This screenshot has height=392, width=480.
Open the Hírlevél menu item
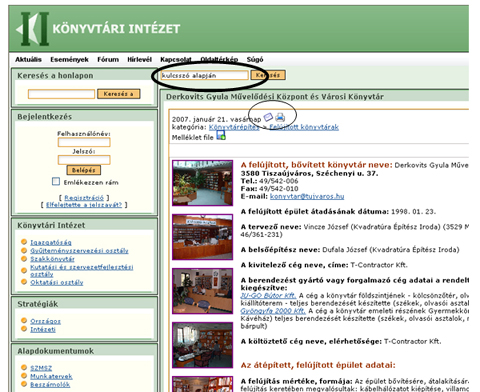(139, 59)
